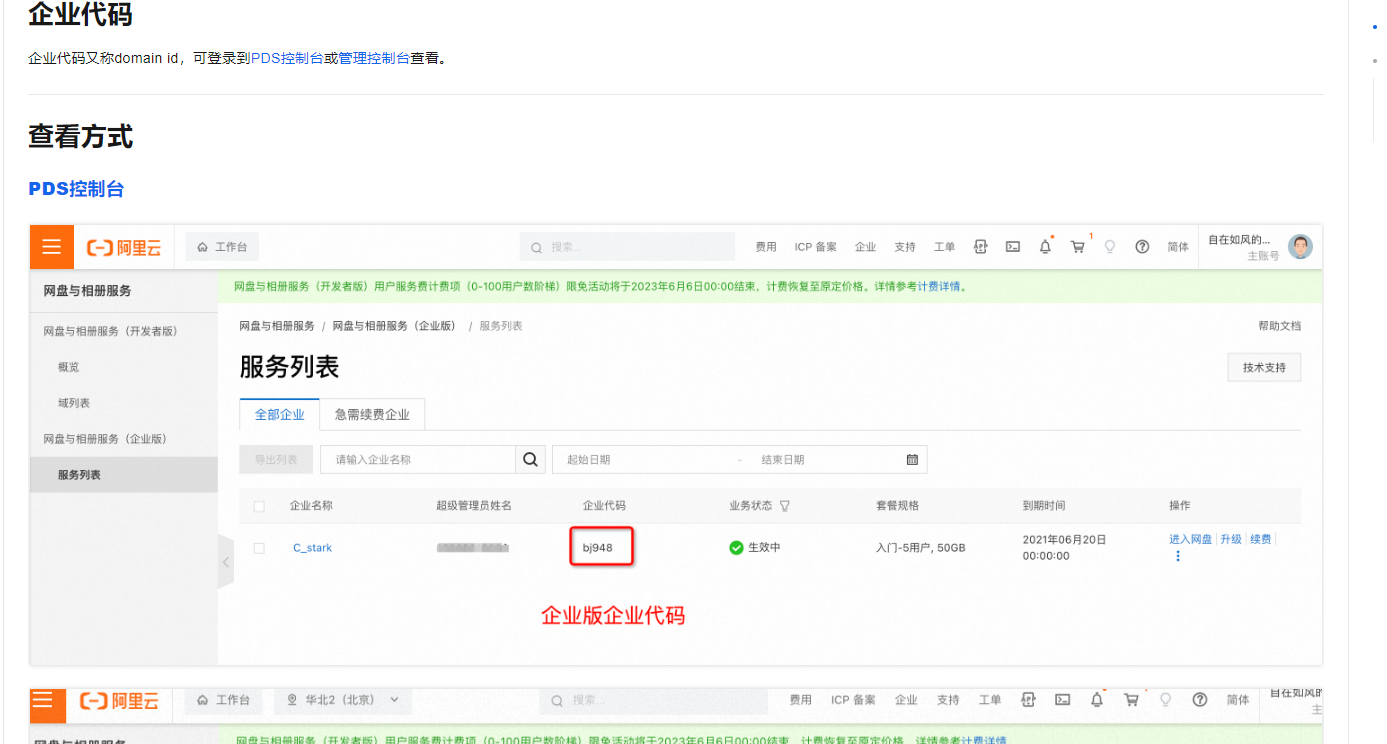Click the Alibaba Cloud logo in lower console screenshot
This screenshot has height=744, width=1387.
coord(120,701)
